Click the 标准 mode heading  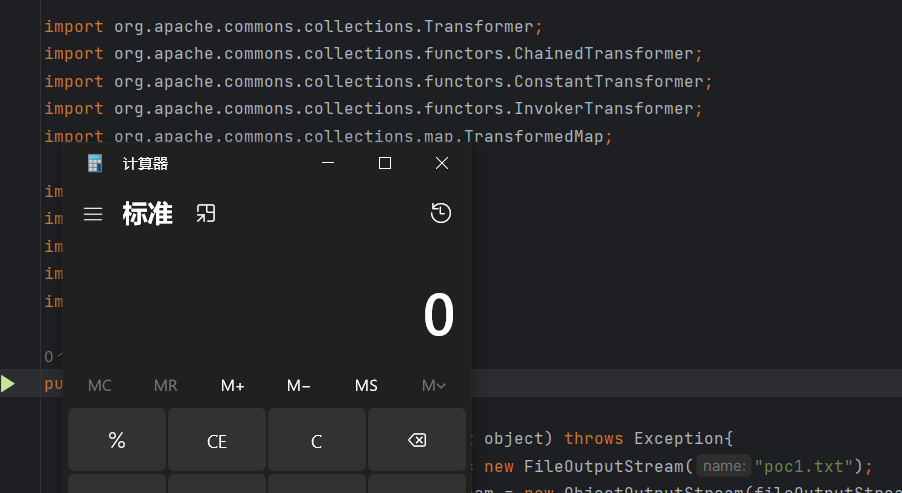tap(148, 214)
